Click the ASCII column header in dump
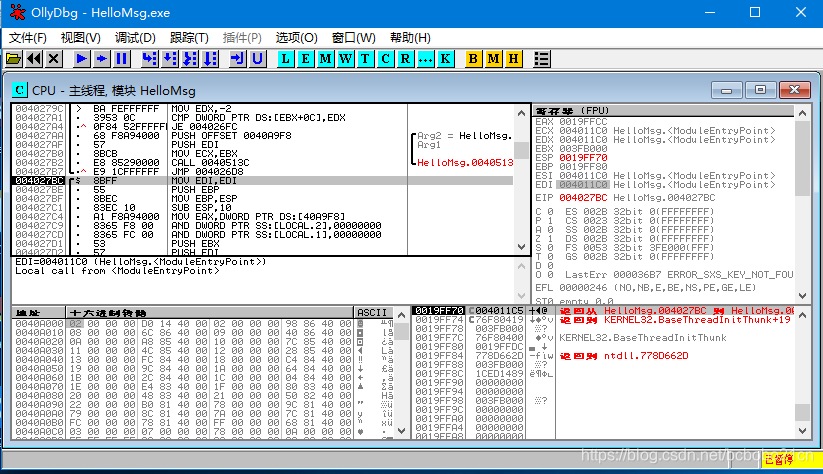The width and height of the screenshot is (823, 474). (x=373, y=312)
